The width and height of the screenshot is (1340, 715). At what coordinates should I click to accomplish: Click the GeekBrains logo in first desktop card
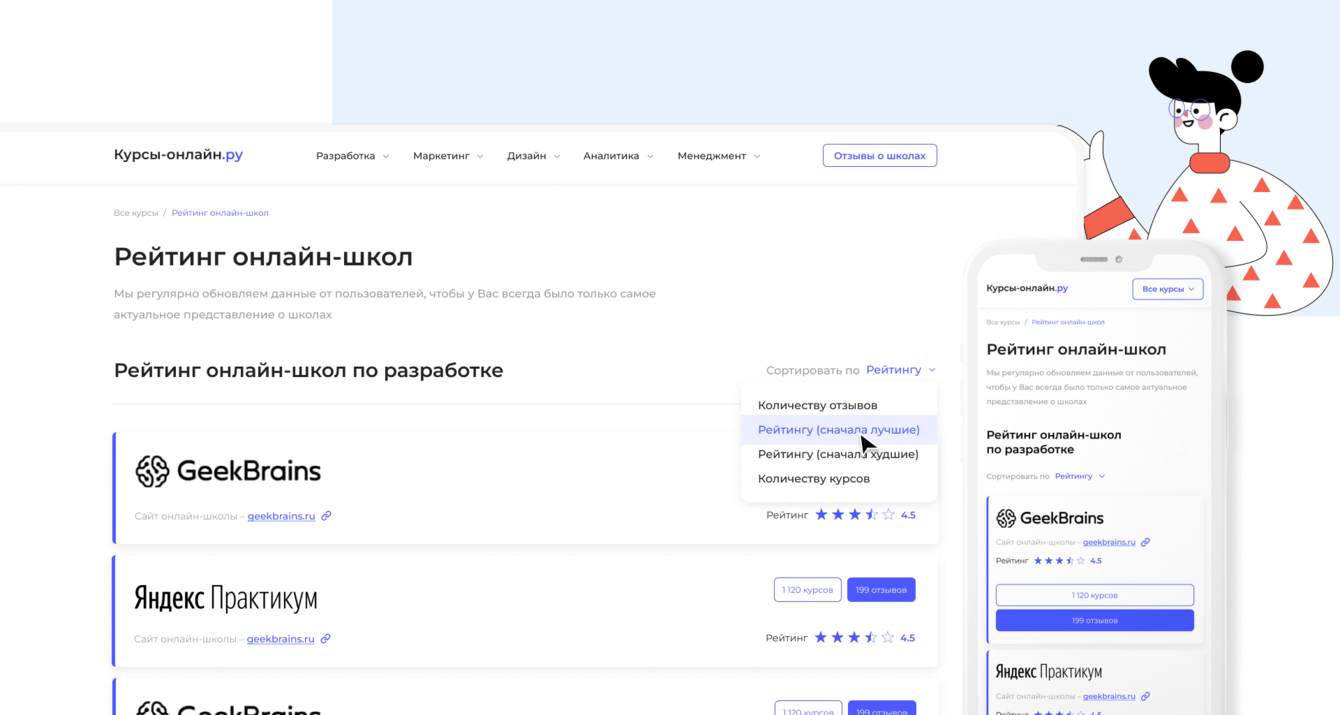228,471
